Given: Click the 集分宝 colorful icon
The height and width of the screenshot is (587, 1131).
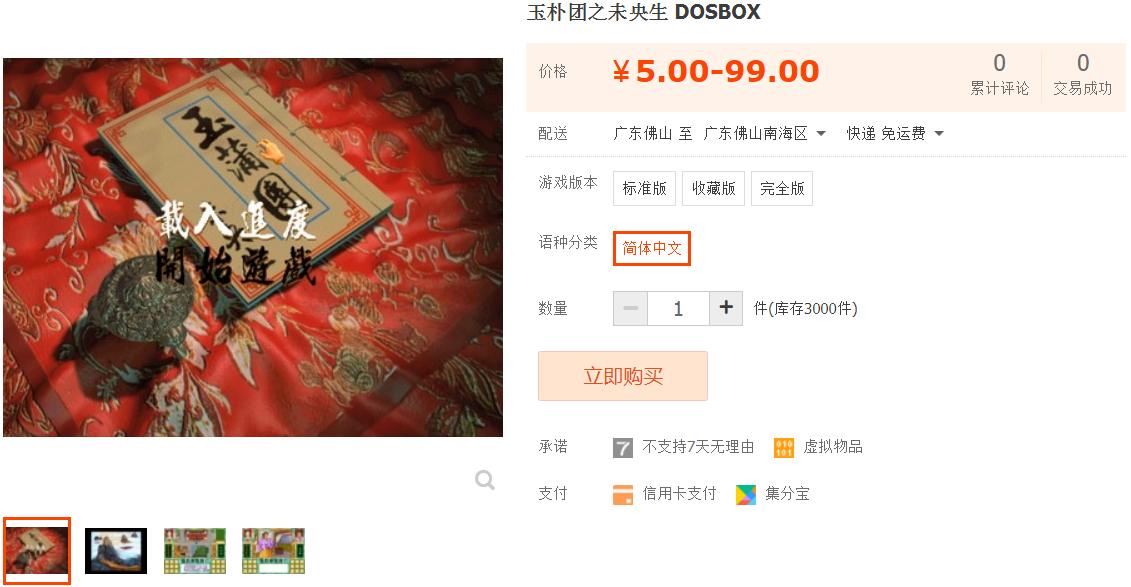Looking at the screenshot, I should pos(746,494).
